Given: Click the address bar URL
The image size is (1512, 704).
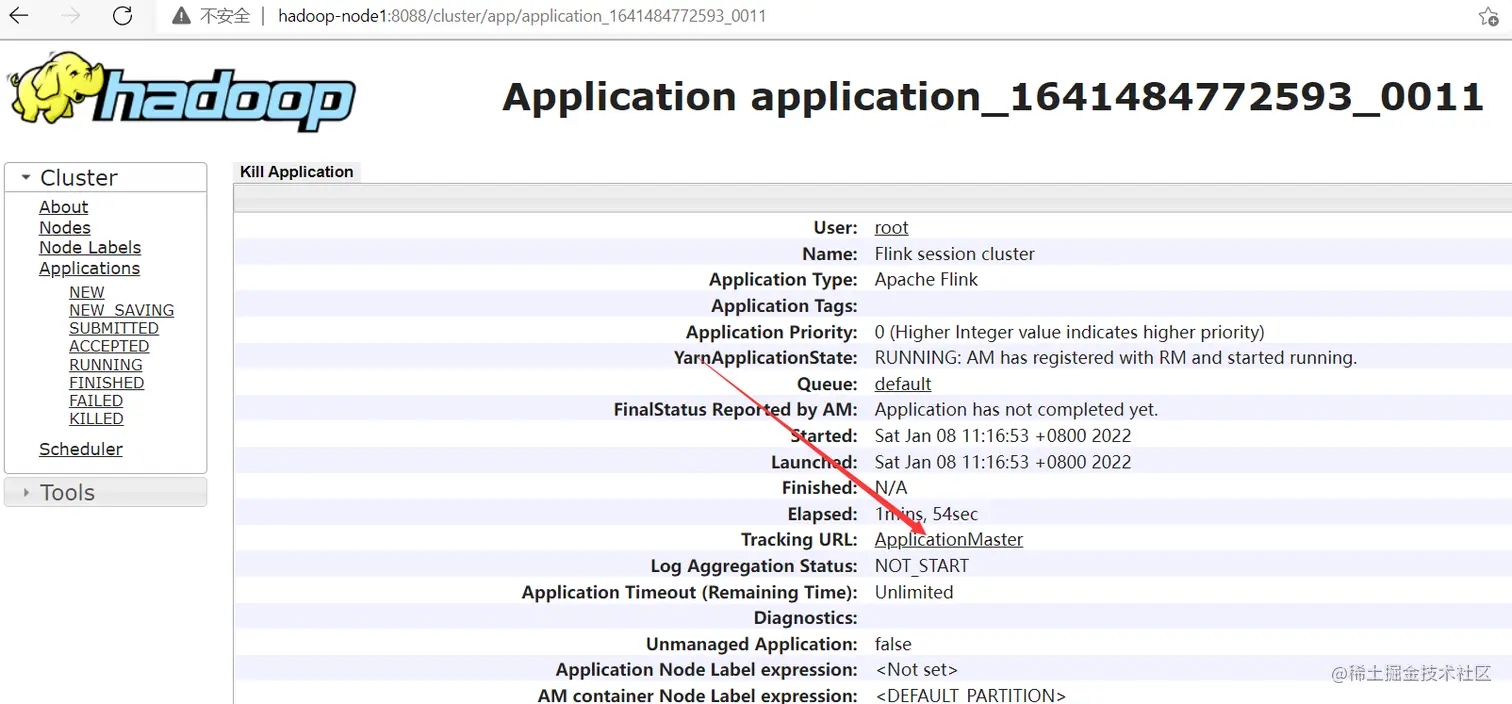Looking at the screenshot, I should (x=522, y=16).
